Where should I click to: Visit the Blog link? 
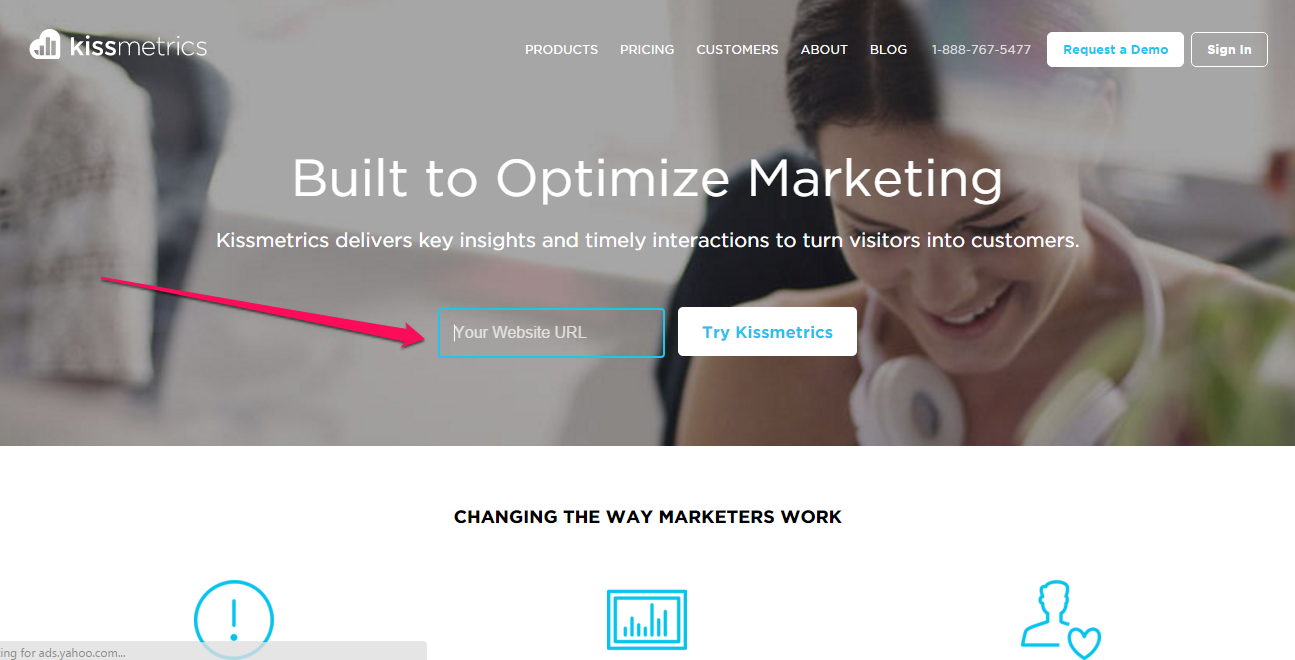coord(888,49)
